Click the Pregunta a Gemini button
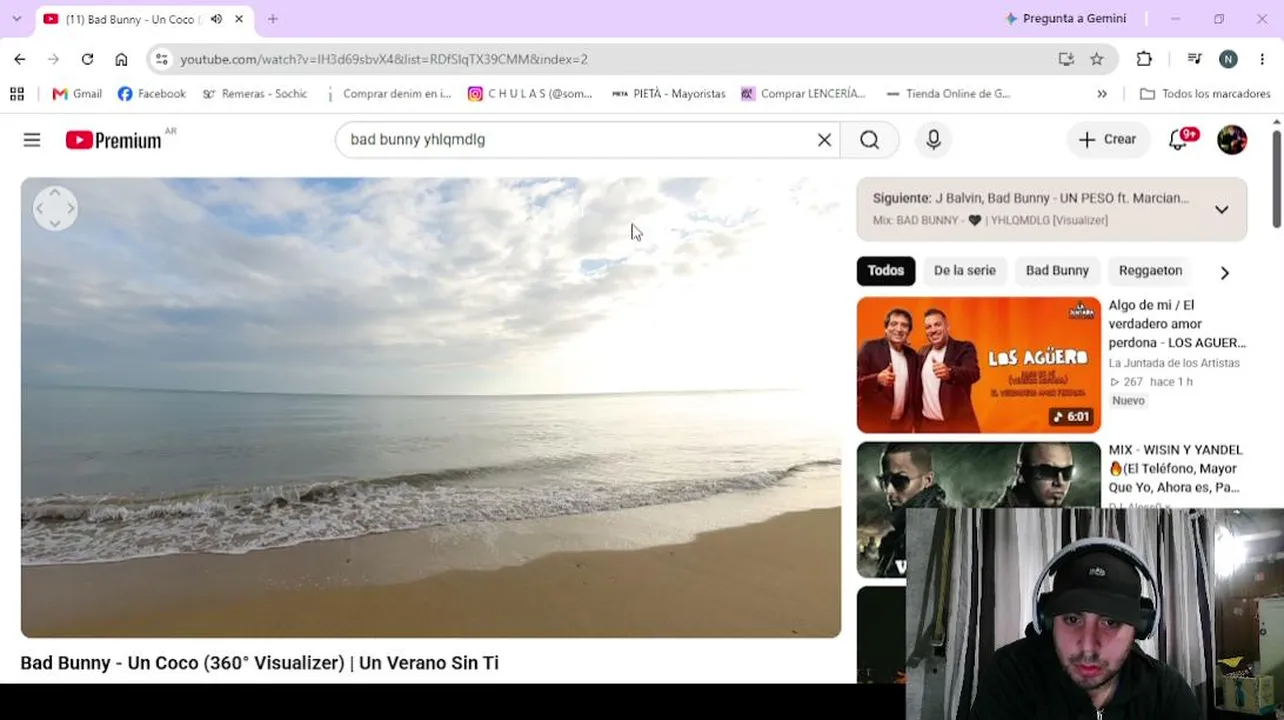 1066,19
